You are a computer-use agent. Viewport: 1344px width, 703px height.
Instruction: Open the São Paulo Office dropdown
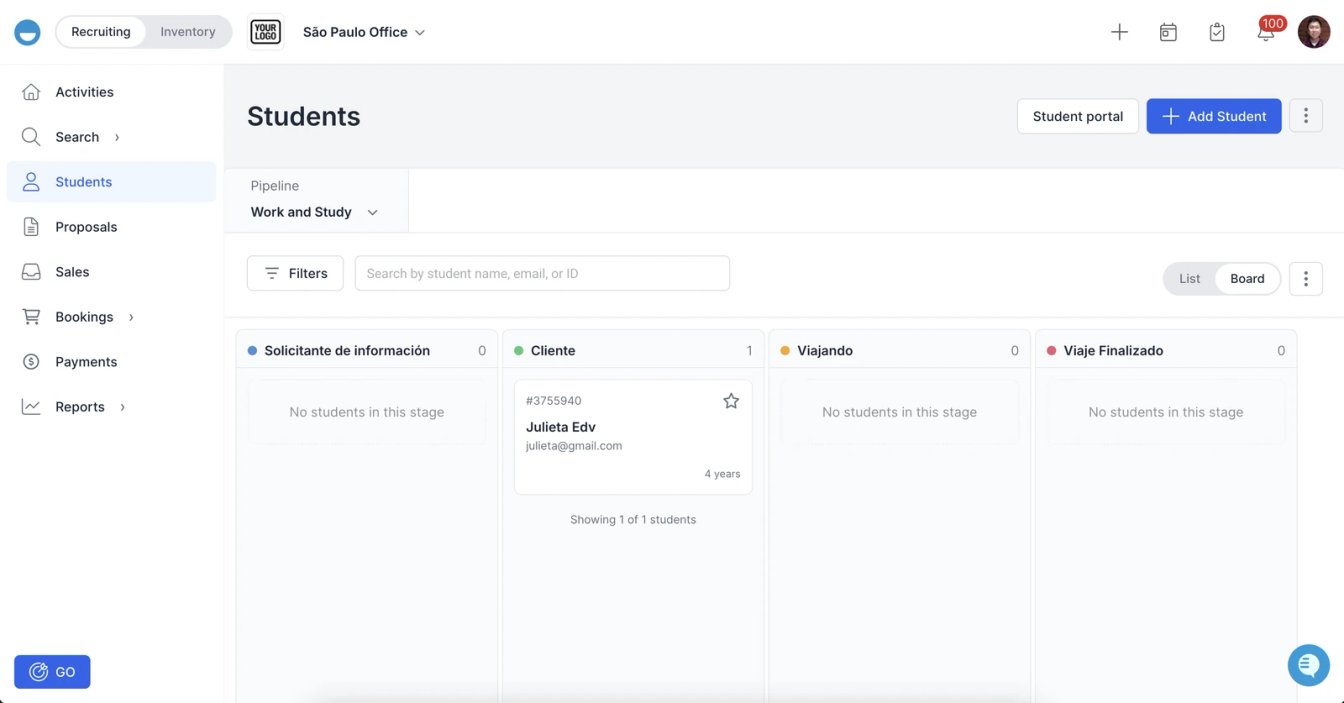click(x=364, y=32)
